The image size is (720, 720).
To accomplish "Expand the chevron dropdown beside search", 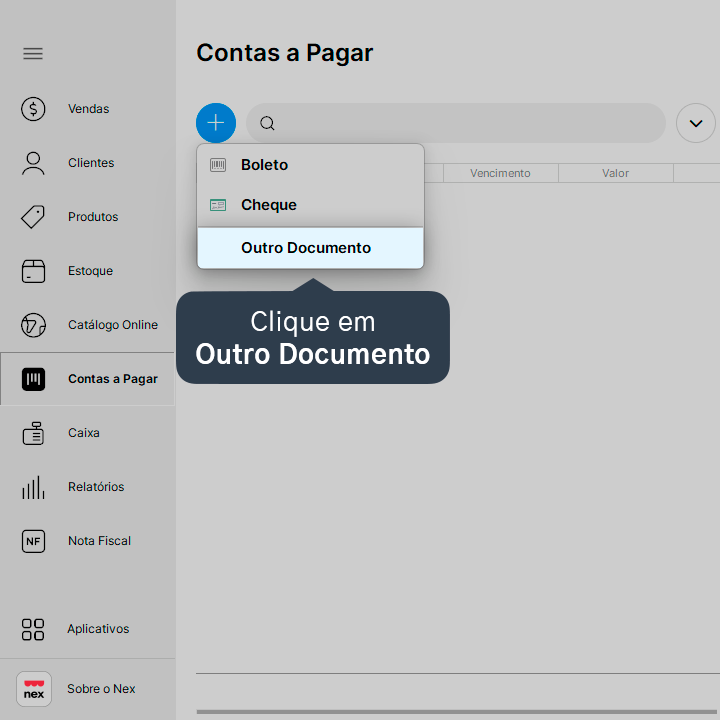I will pyautogui.click(x=696, y=123).
